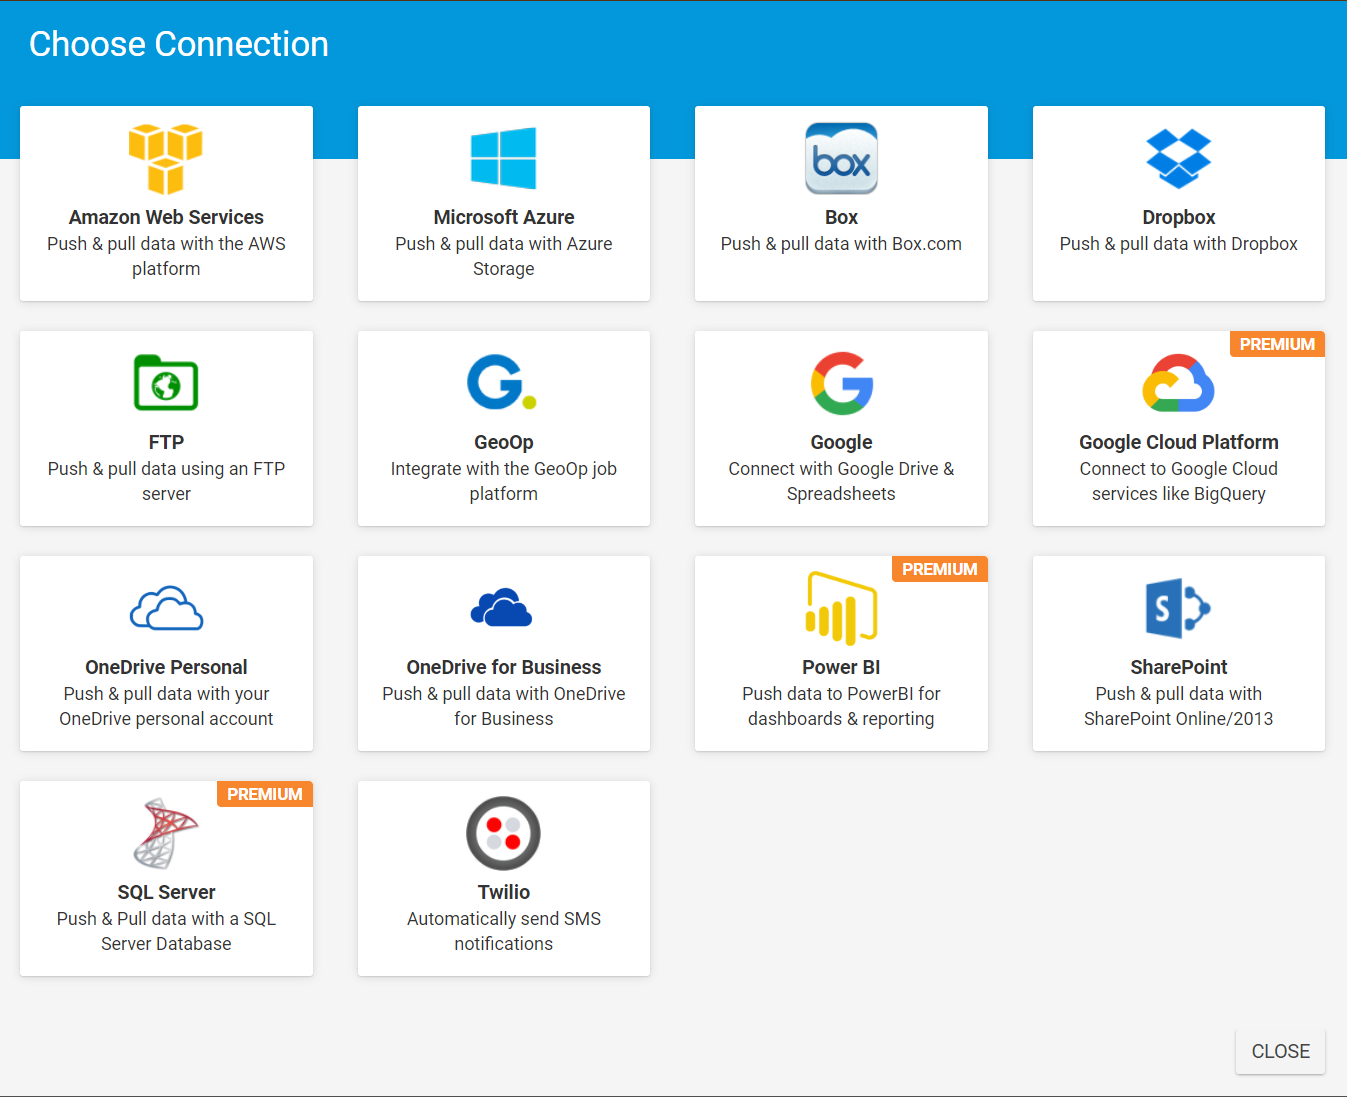Click 'Push & Pull data with a SQL Server Database'

pyautogui.click(x=166, y=931)
